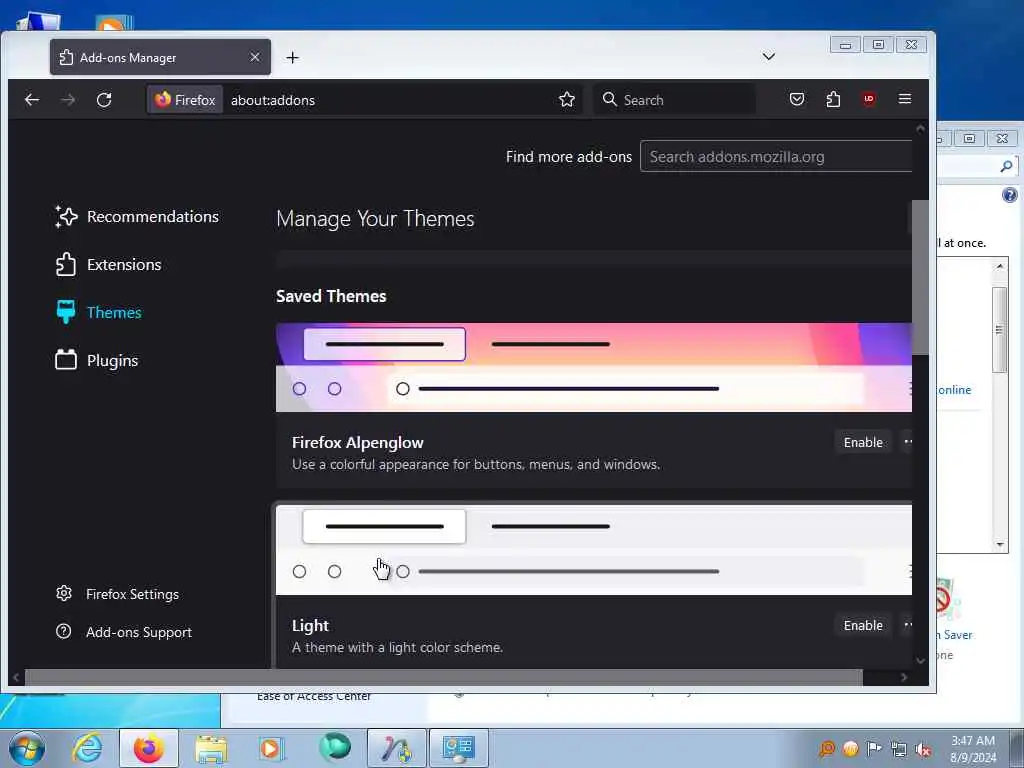The height and width of the screenshot is (768, 1024).
Task: Open the Action Center flag icon
Action: pyautogui.click(x=874, y=748)
